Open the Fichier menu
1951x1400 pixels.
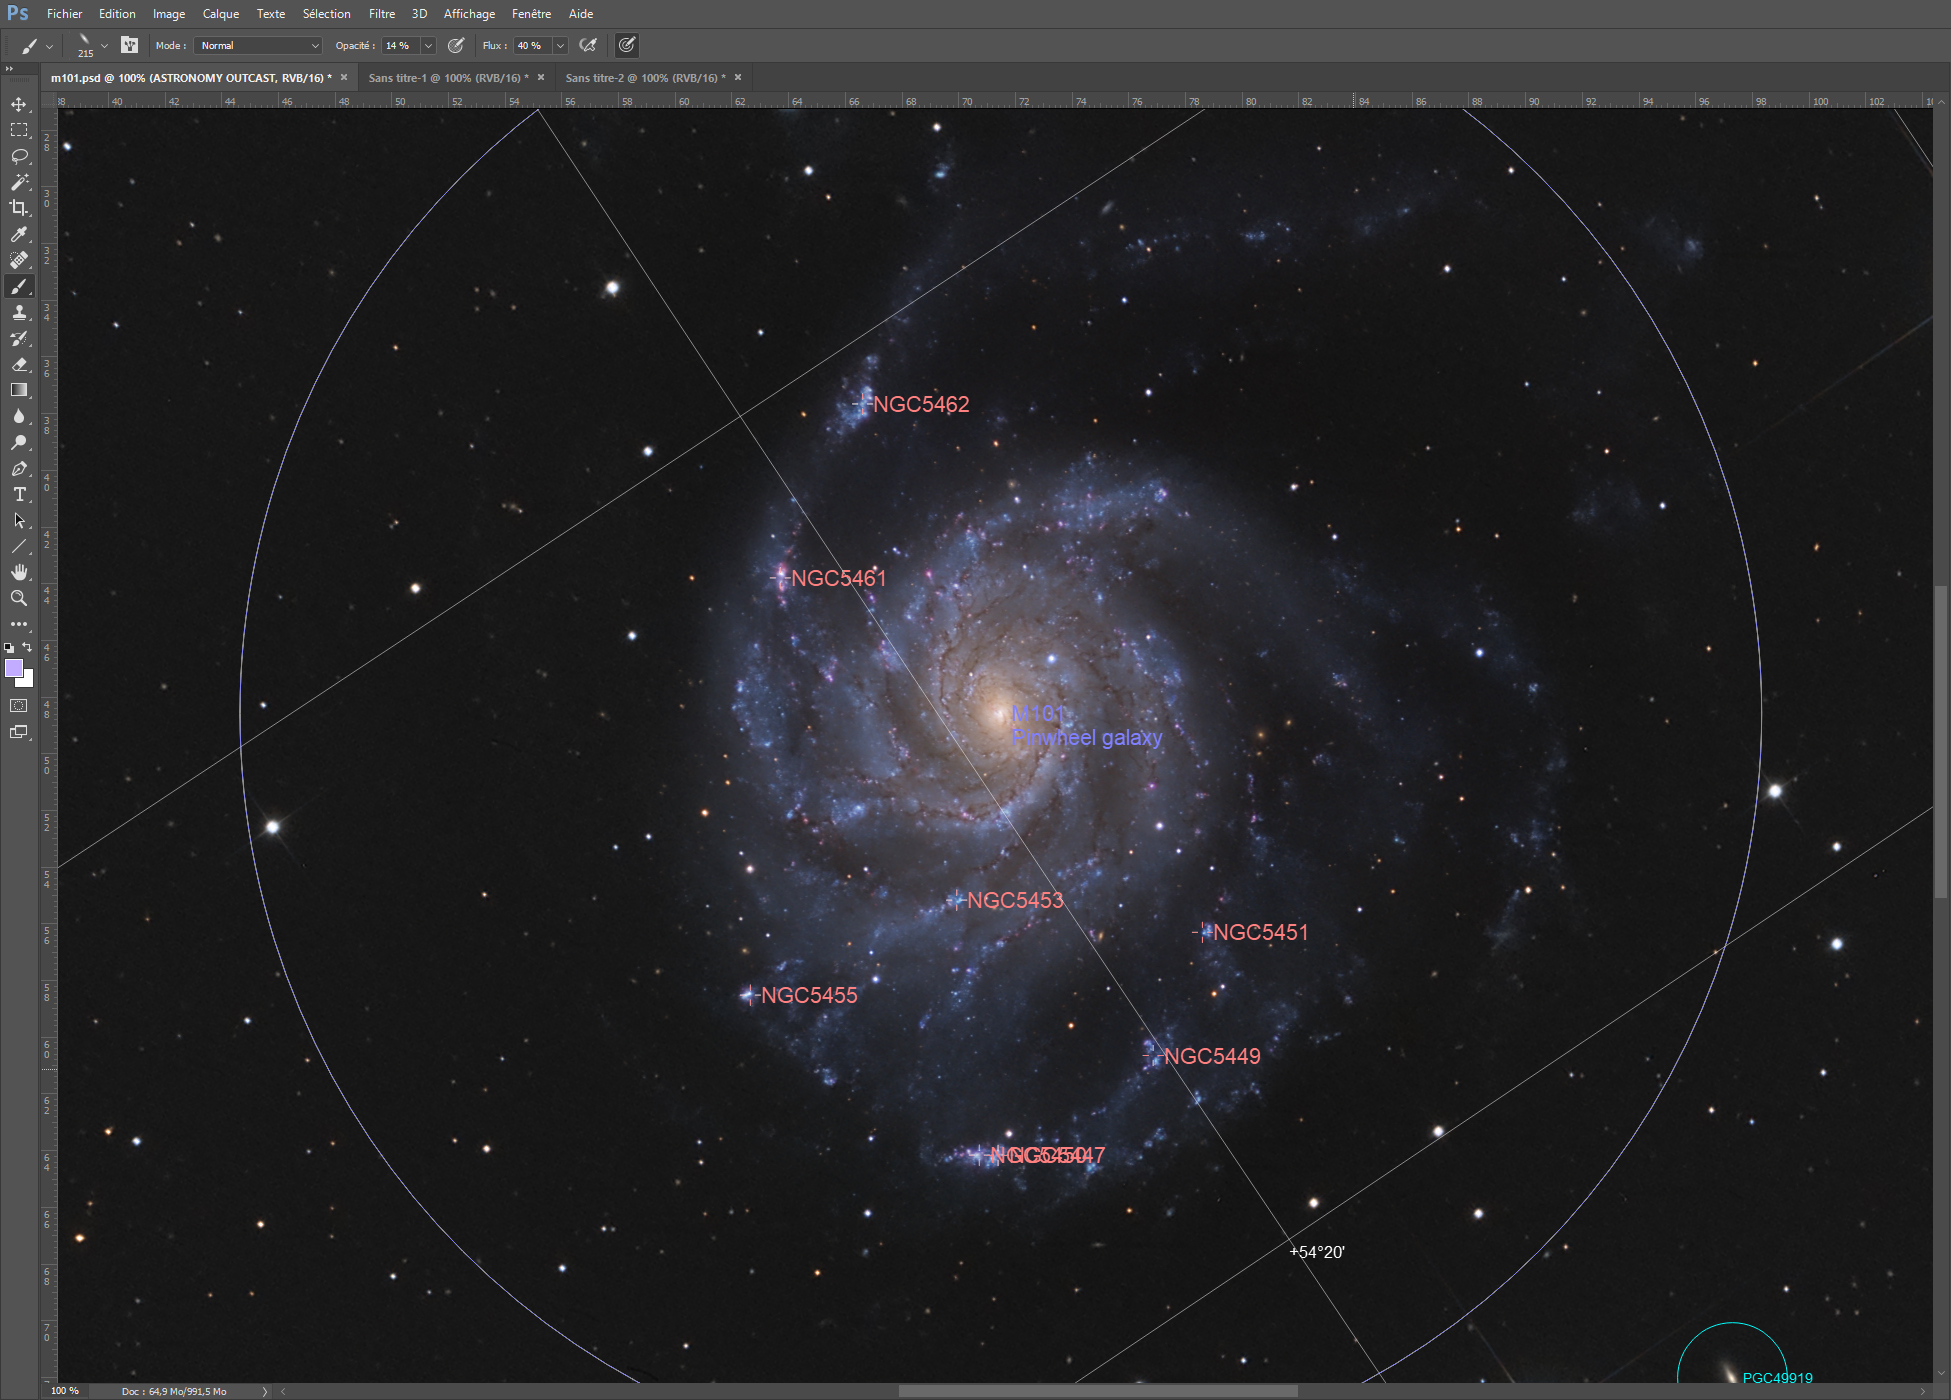point(64,14)
